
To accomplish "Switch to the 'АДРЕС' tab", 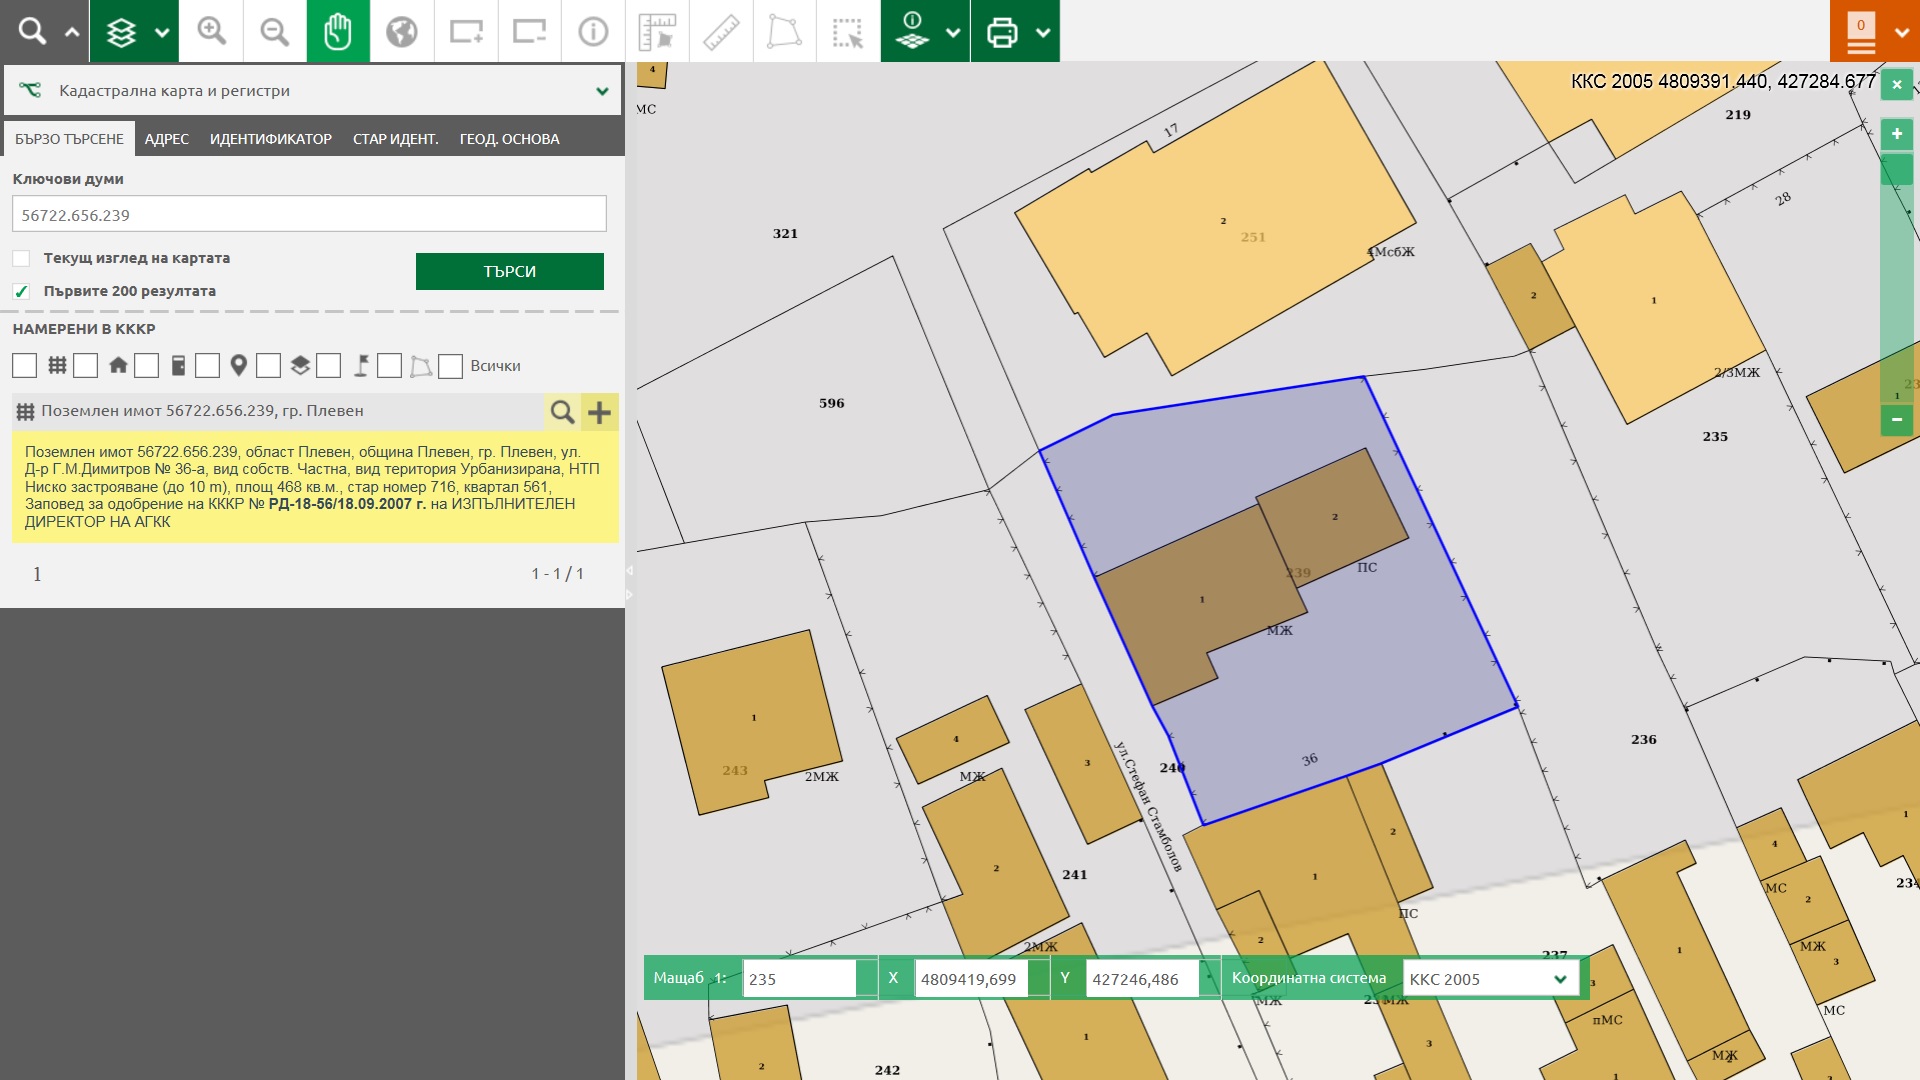I will click(166, 139).
